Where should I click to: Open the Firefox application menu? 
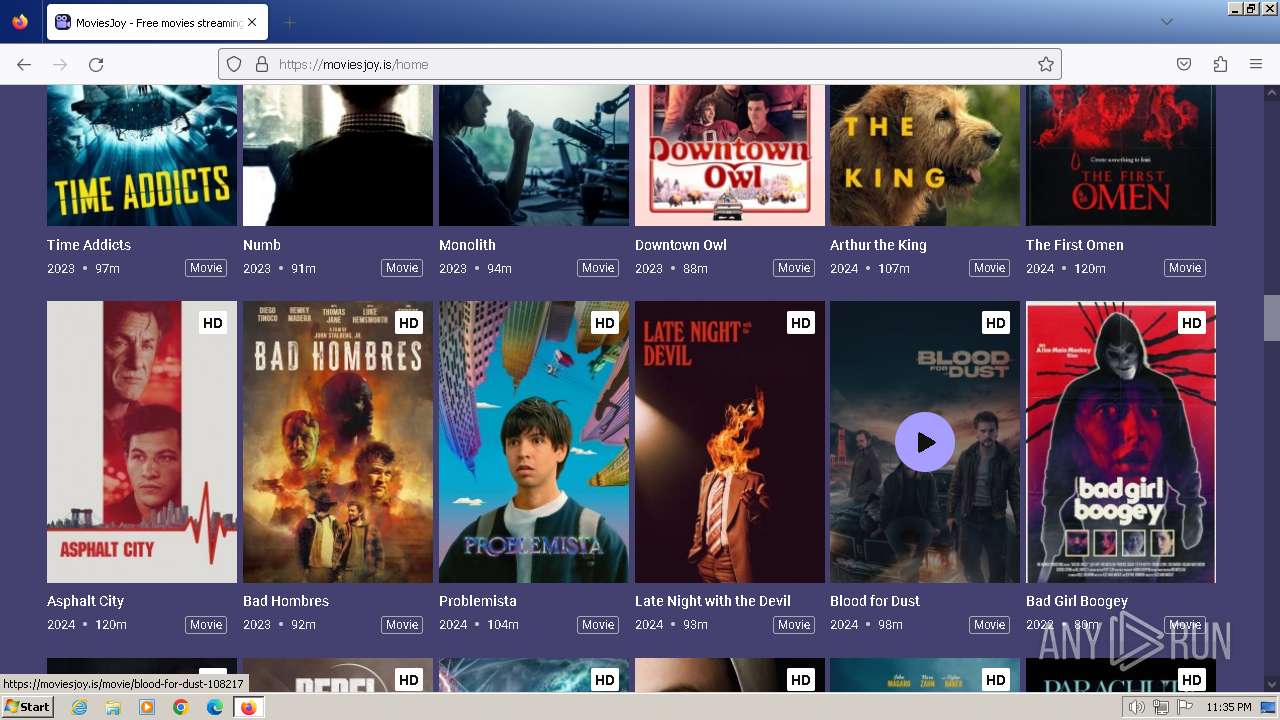point(1256,64)
